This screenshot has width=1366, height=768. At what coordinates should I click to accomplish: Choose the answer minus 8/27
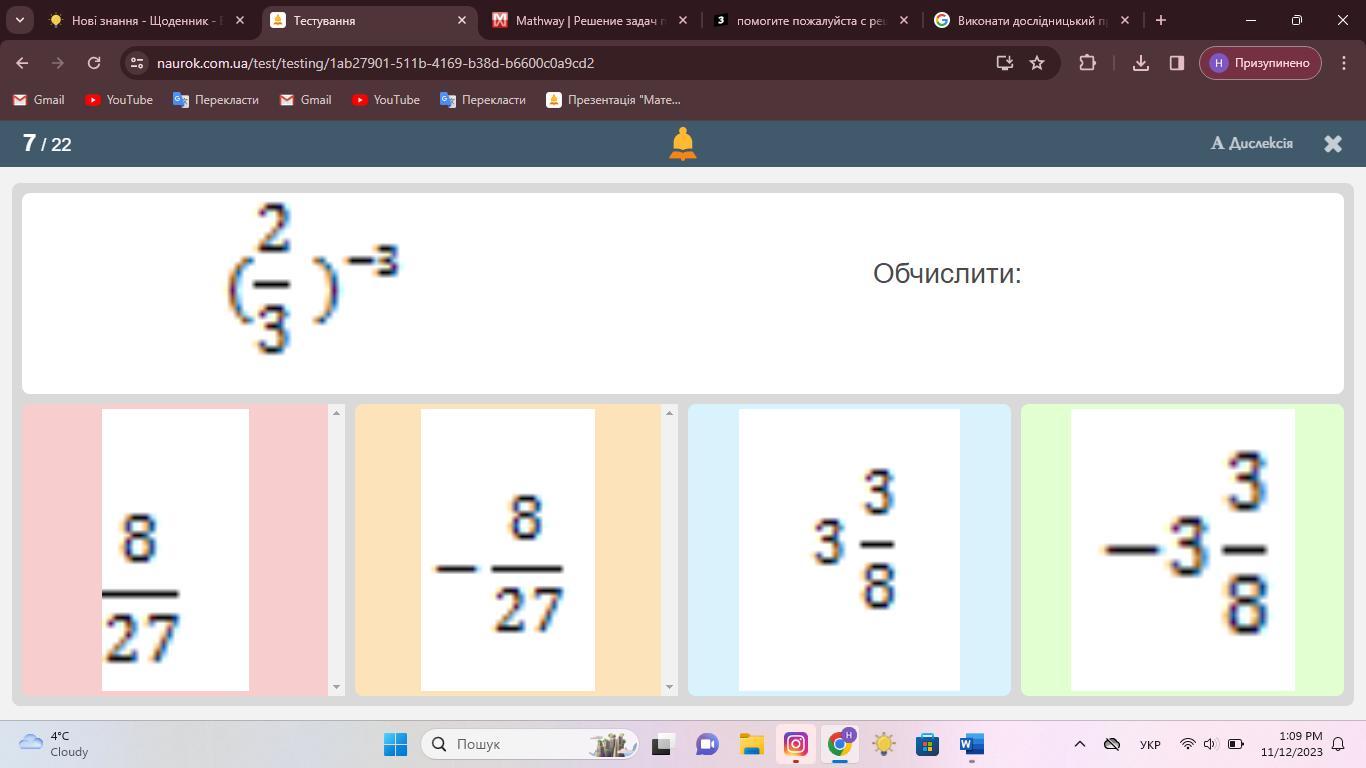507,549
